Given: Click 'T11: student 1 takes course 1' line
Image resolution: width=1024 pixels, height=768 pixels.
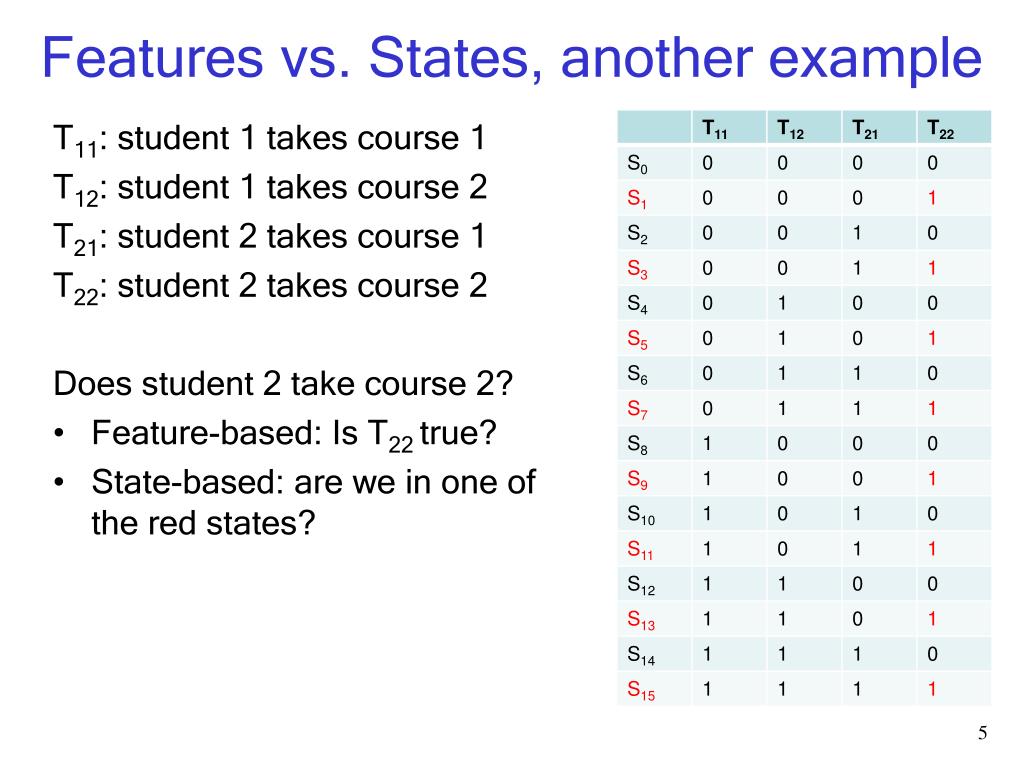Looking at the screenshot, I should pyautogui.click(x=270, y=140).
